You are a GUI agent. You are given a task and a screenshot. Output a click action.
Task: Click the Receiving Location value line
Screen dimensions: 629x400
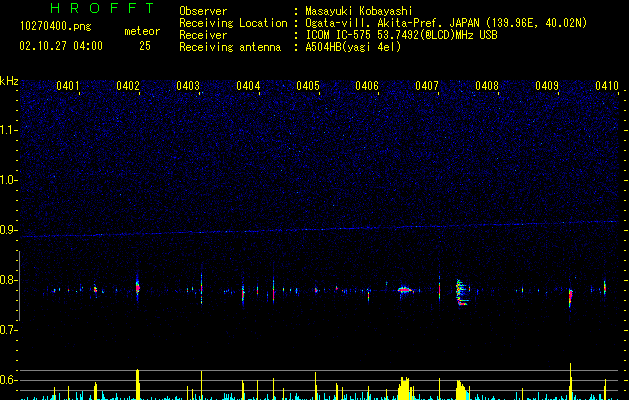(x=446, y=23)
